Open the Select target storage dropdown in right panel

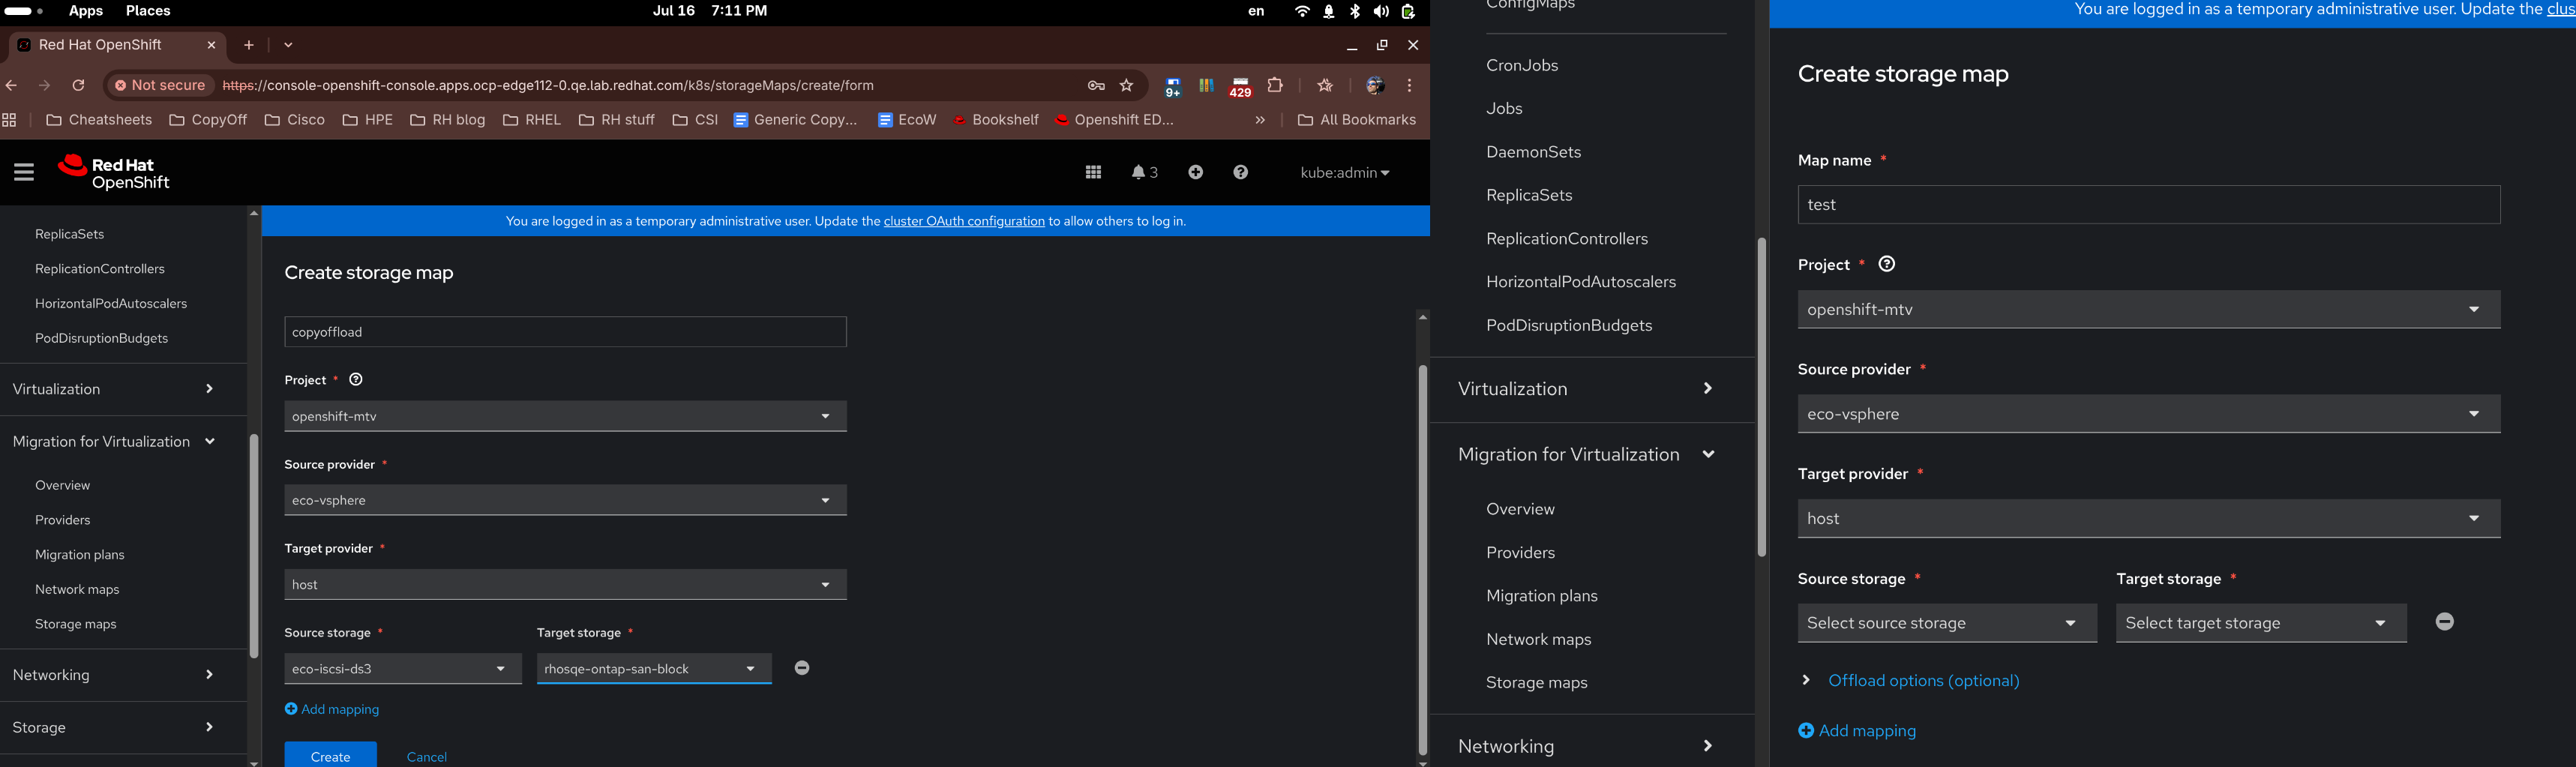click(2261, 623)
